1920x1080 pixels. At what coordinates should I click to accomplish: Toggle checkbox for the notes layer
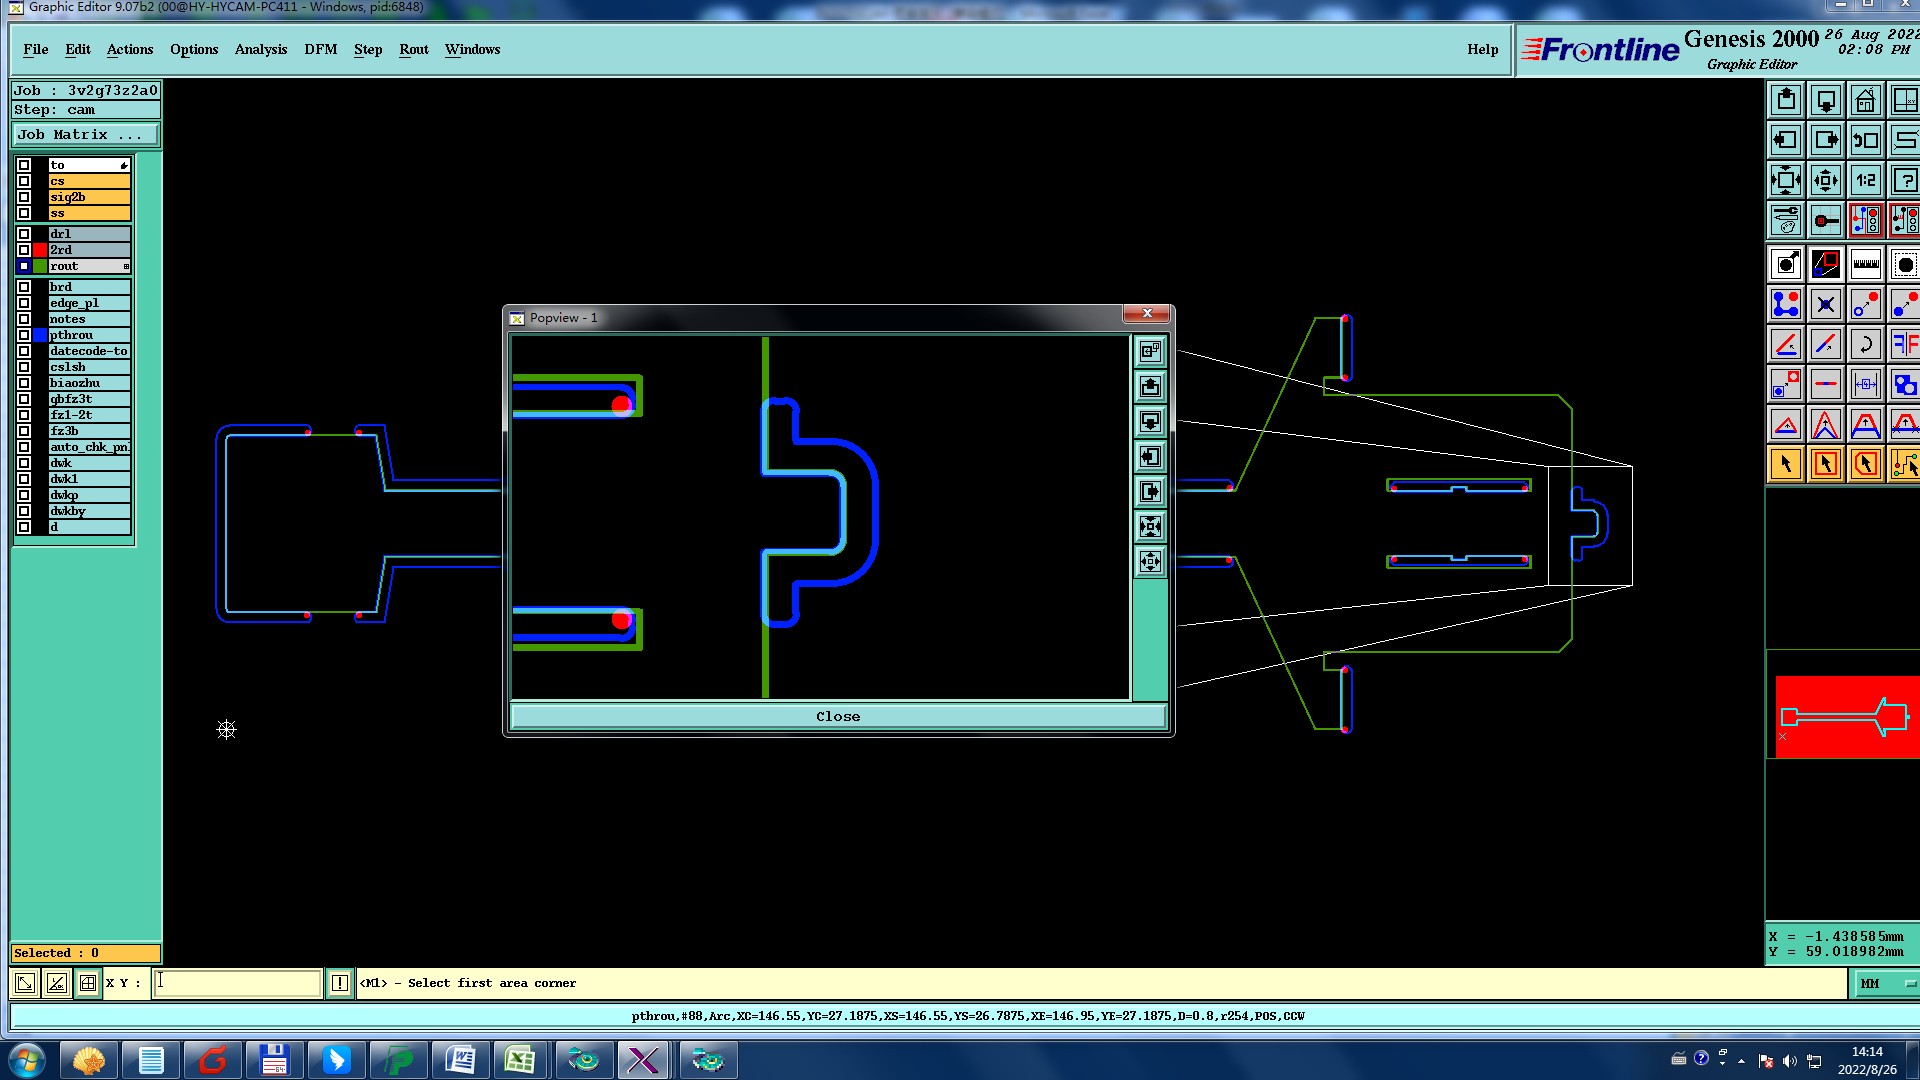pyautogui.click(x=24, y=319)
